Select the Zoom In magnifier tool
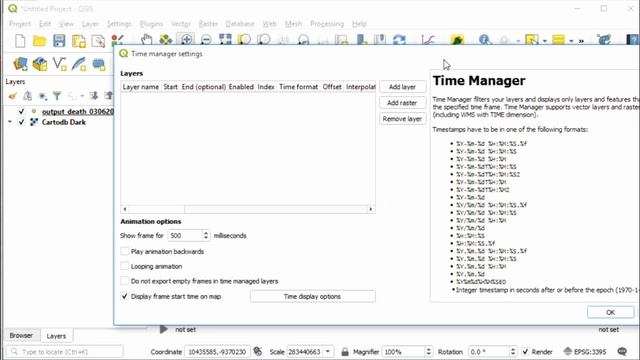Image resolution: width=640 pixels, height=360 pixels. coord(186,40)
